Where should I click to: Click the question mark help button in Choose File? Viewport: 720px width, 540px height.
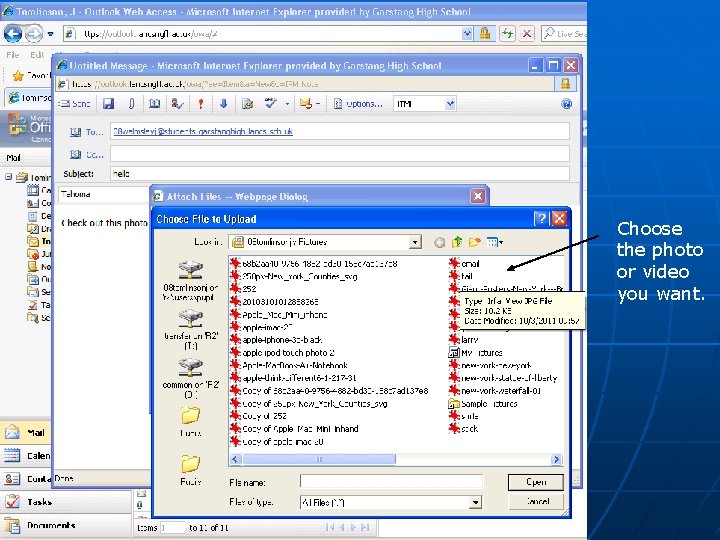[541, 219]
